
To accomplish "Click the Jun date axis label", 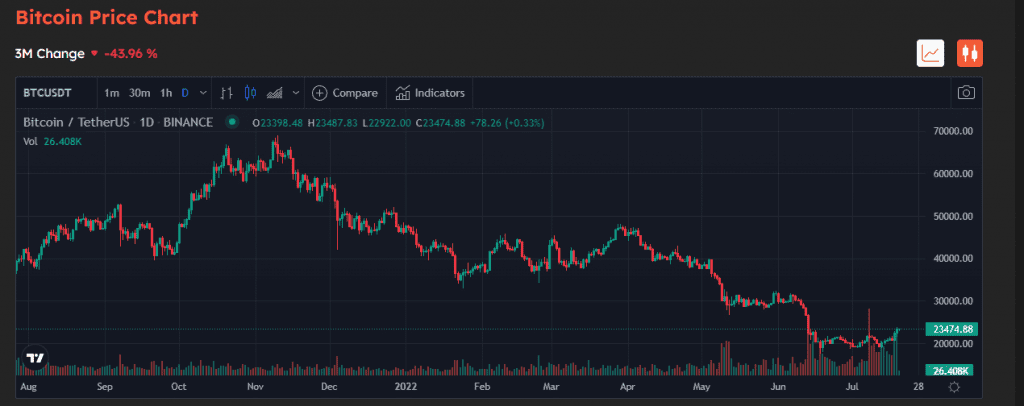I will 778,386.
